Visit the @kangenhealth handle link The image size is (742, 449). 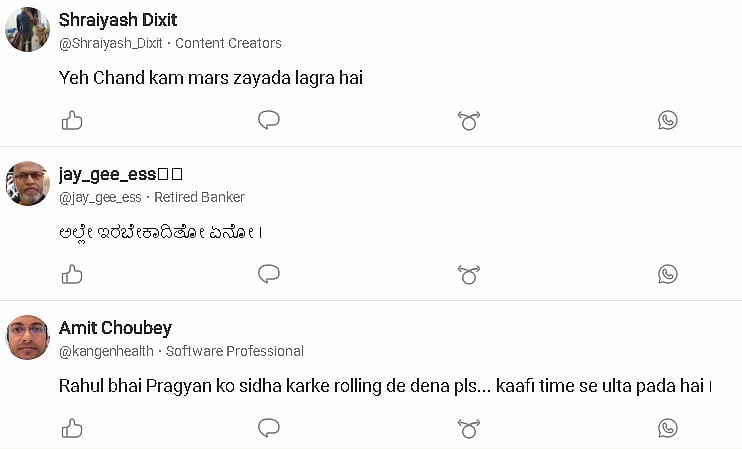click(x=107, y=351)
